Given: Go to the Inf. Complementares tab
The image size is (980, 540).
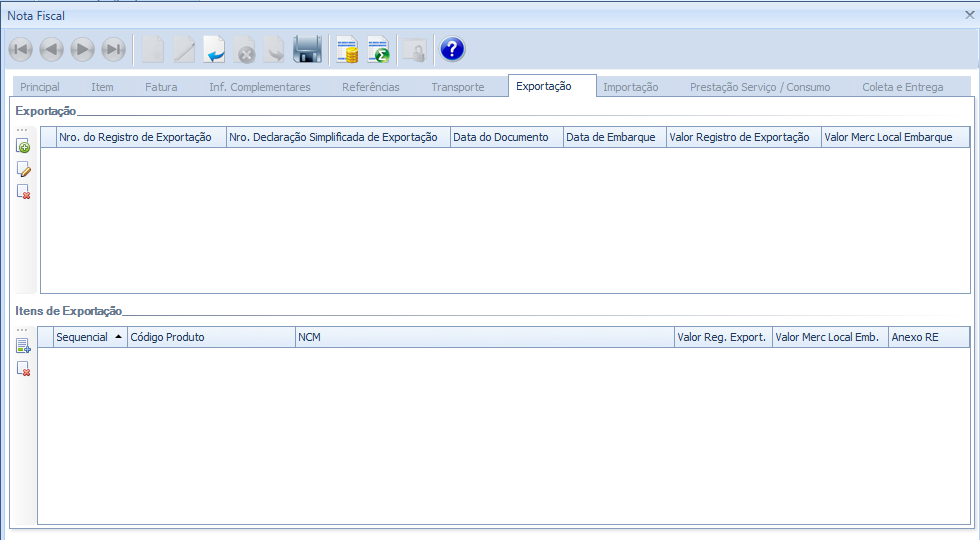Looking at the screenshot, I should pyautogui.click(x=259, y=87).
